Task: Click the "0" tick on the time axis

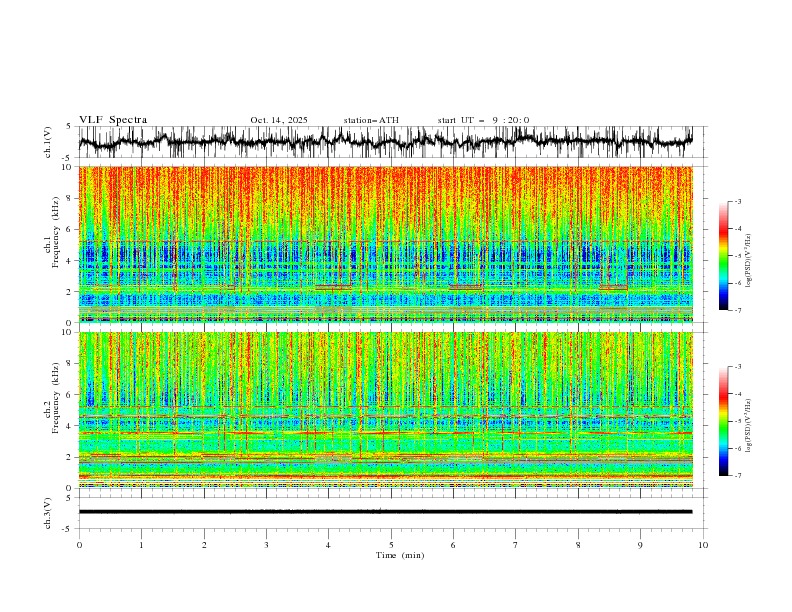Action: 79,545
